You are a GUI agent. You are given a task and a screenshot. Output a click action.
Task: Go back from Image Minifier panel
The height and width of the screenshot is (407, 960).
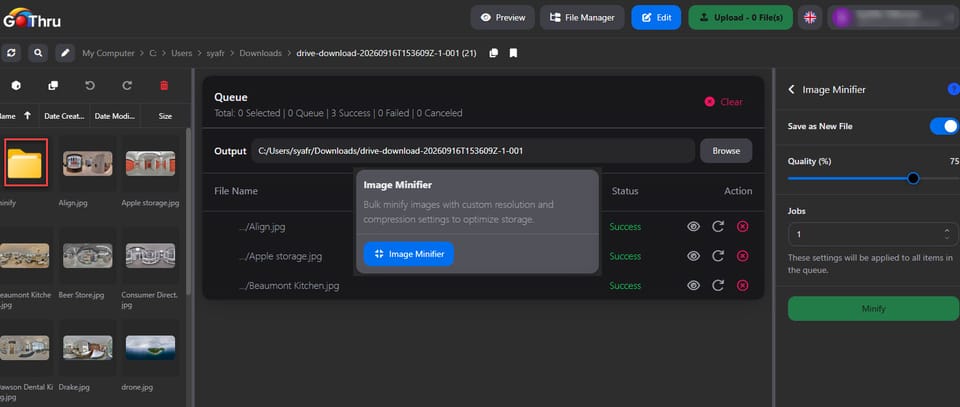tap(791, 89)
